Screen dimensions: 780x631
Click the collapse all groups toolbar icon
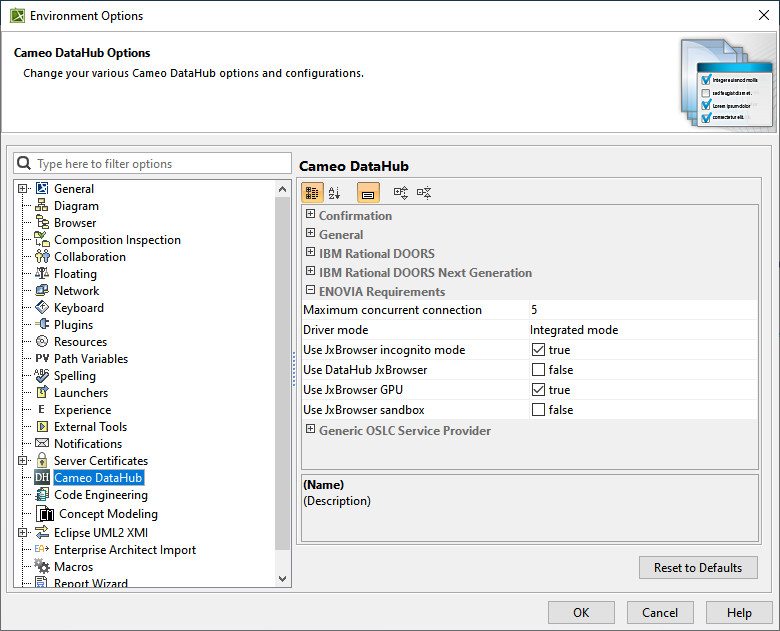(424, 193)
